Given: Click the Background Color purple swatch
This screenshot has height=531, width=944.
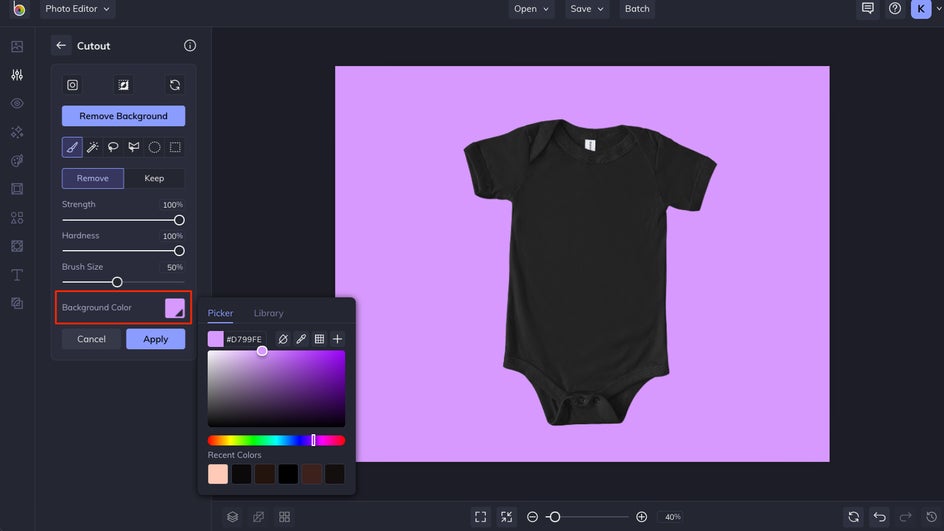Looking at the screenshot, I should [175, 308].
